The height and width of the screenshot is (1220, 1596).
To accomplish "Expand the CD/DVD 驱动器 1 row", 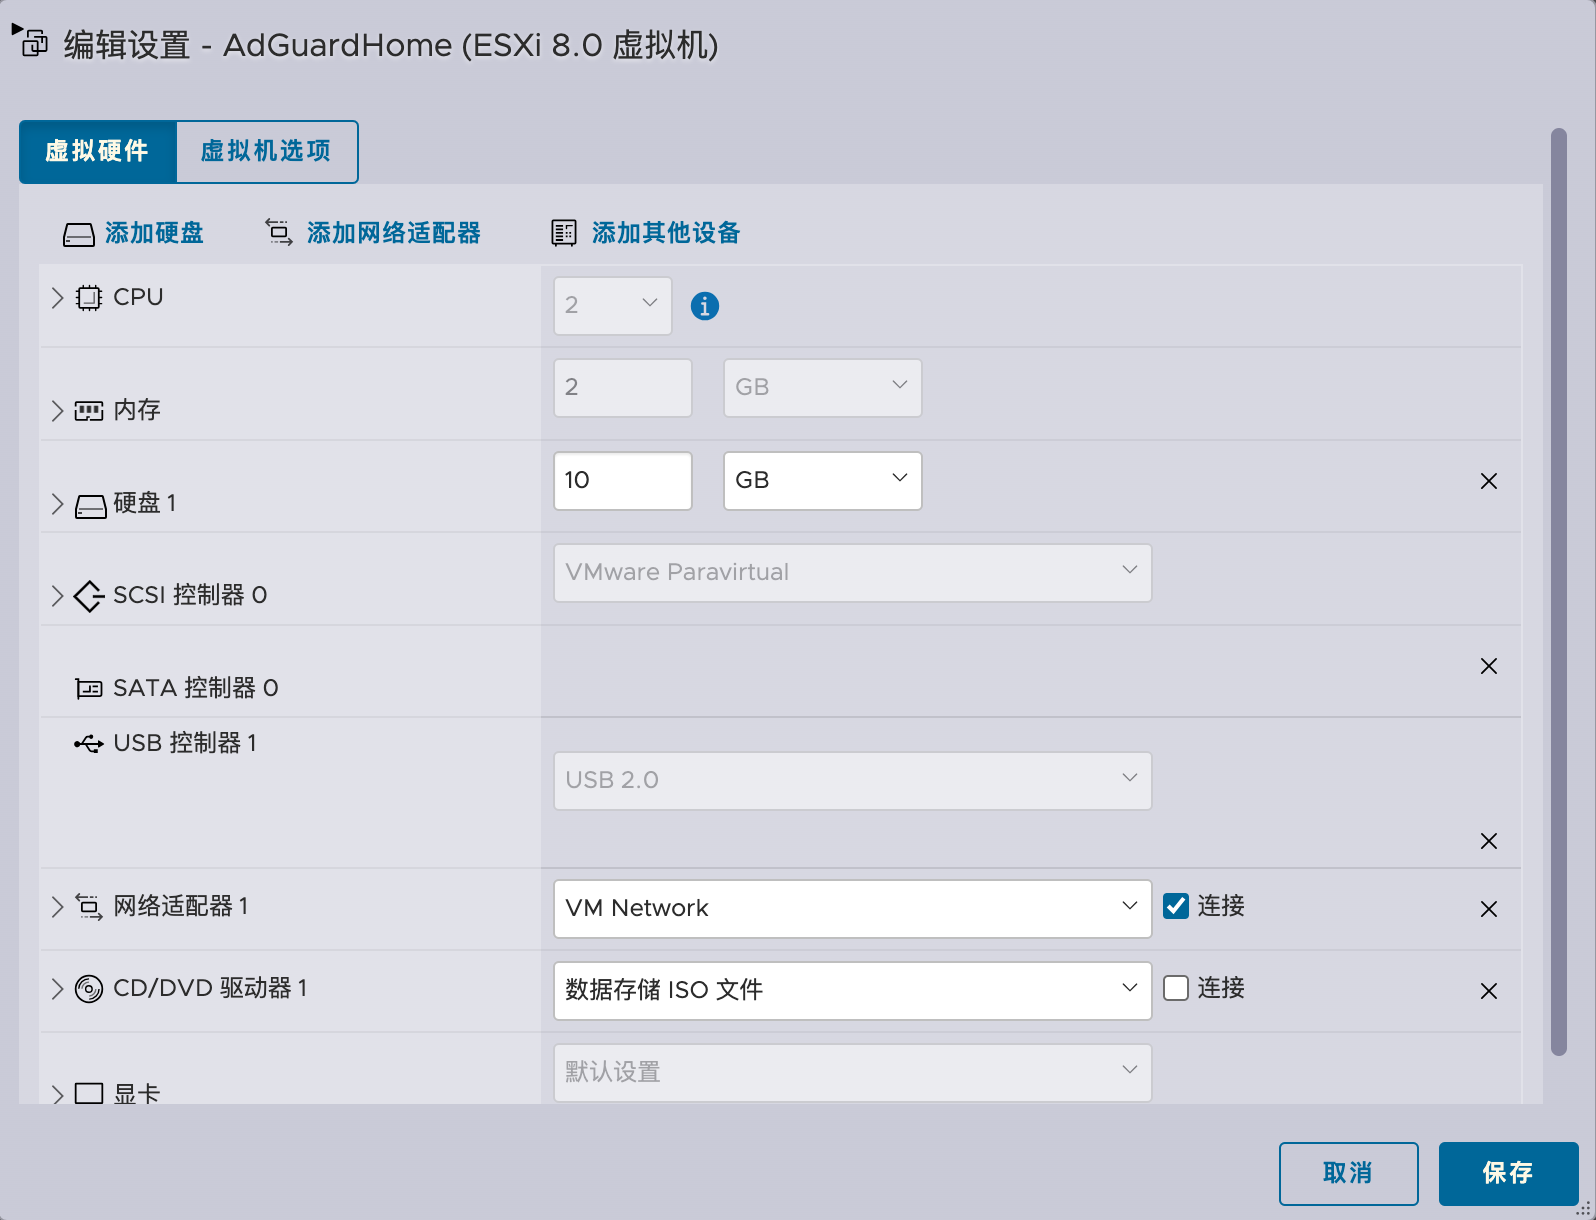I will [x=57, y=989].
